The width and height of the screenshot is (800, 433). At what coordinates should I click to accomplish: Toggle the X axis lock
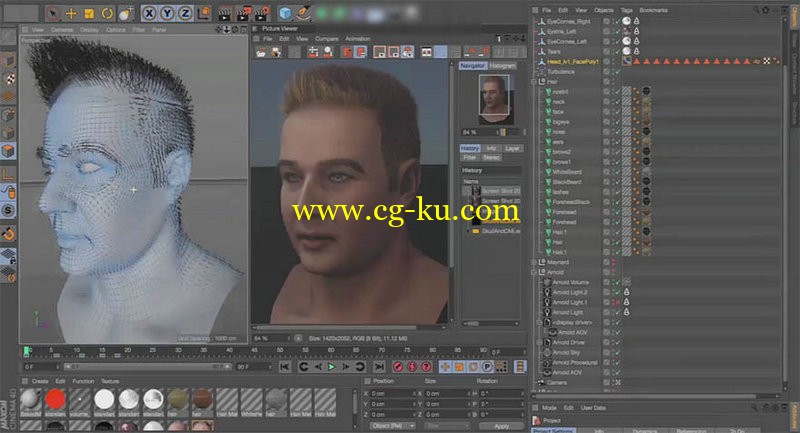(x=149, y=14)
